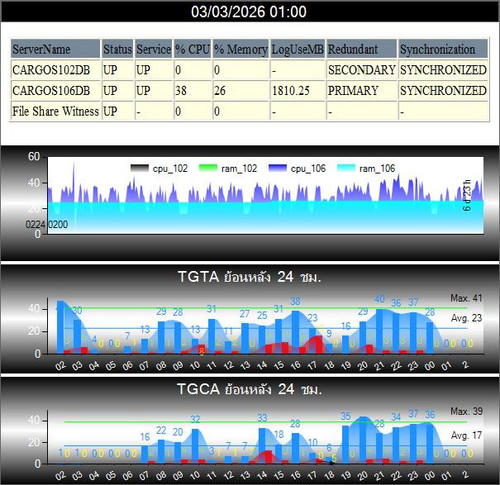Click the TGCA blue bar at hour 10
This screenshot has width=500, height=485.
(x=195, y=446)
